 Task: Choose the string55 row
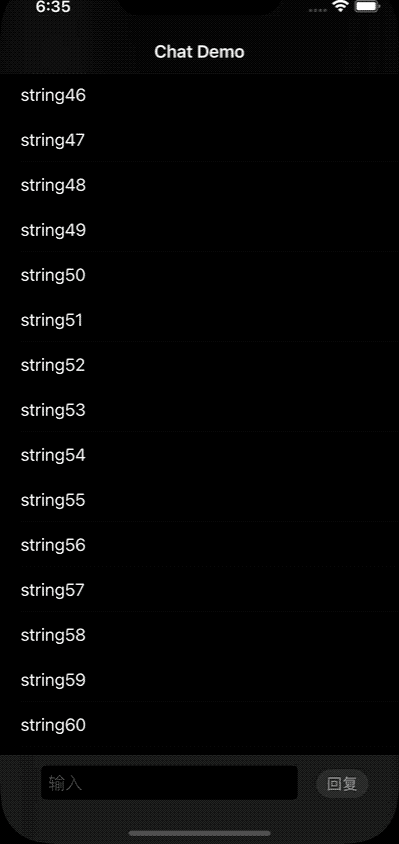199,500
